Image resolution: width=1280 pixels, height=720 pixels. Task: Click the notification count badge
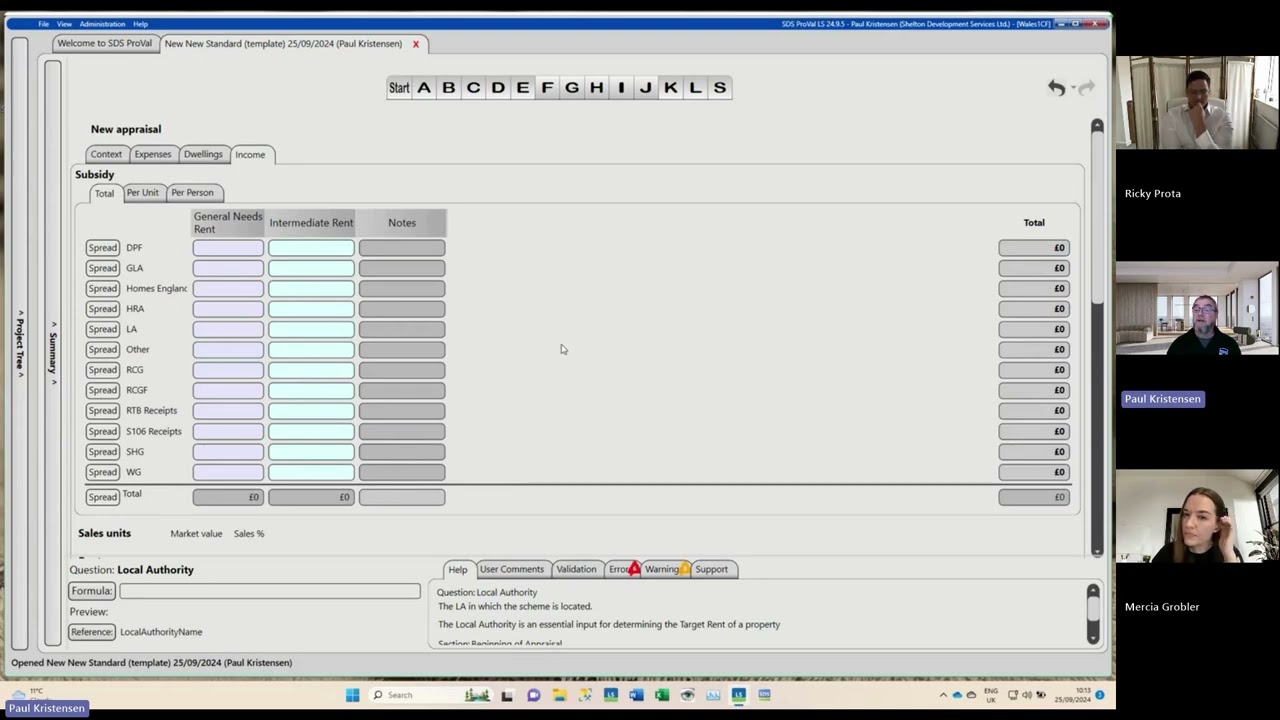pos(1099,695)
